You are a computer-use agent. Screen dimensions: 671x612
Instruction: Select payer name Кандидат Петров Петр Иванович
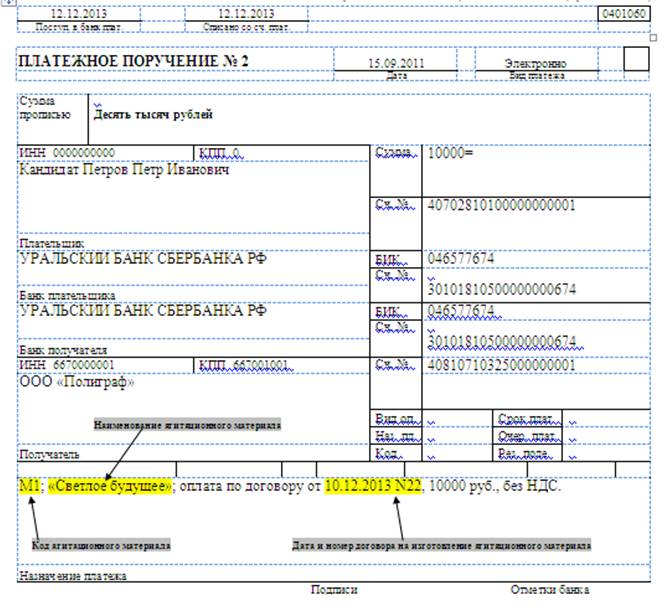point(124,170)
